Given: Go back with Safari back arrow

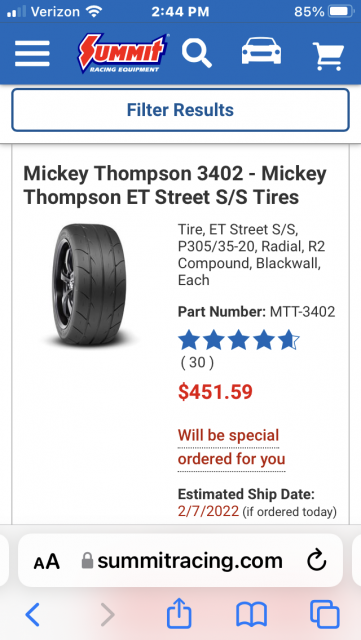Looking at the screenshot, I should tap(33, 614).
